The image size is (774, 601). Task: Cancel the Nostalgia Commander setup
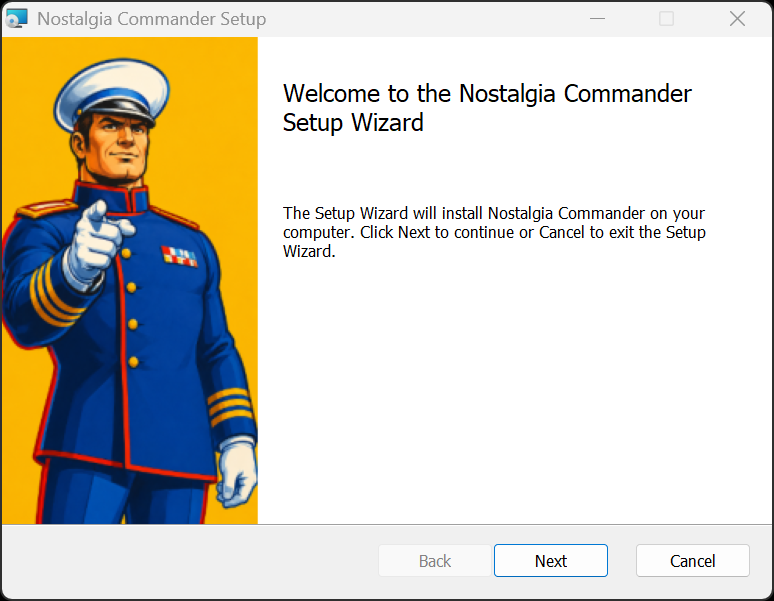point(693,561)
